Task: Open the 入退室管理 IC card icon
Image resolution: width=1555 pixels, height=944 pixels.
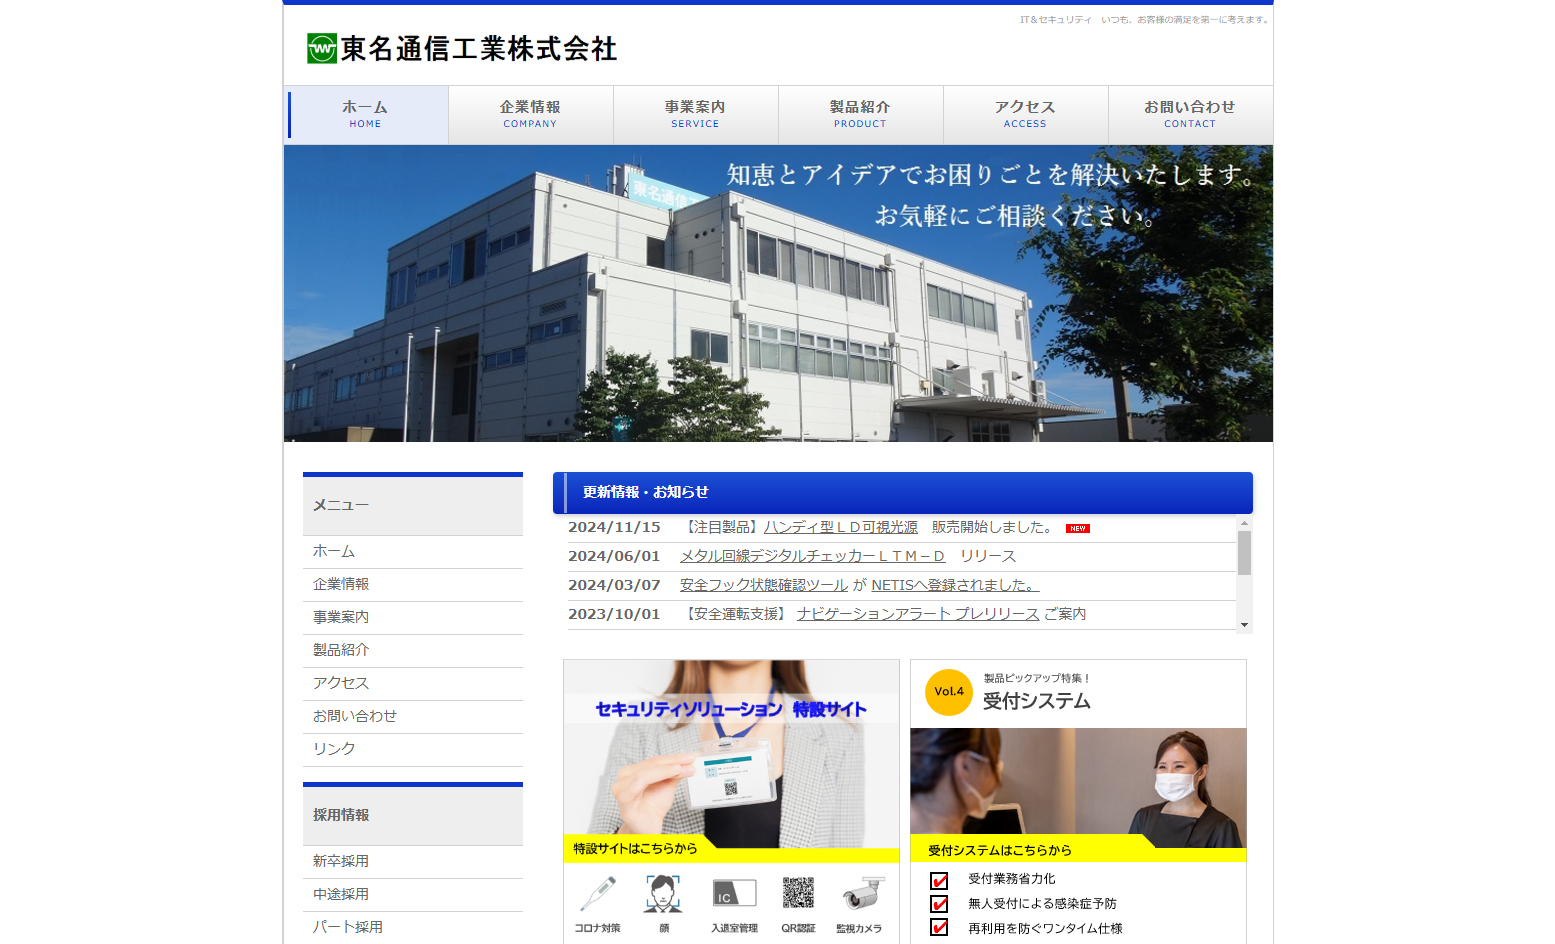Action: pos(734,893)
